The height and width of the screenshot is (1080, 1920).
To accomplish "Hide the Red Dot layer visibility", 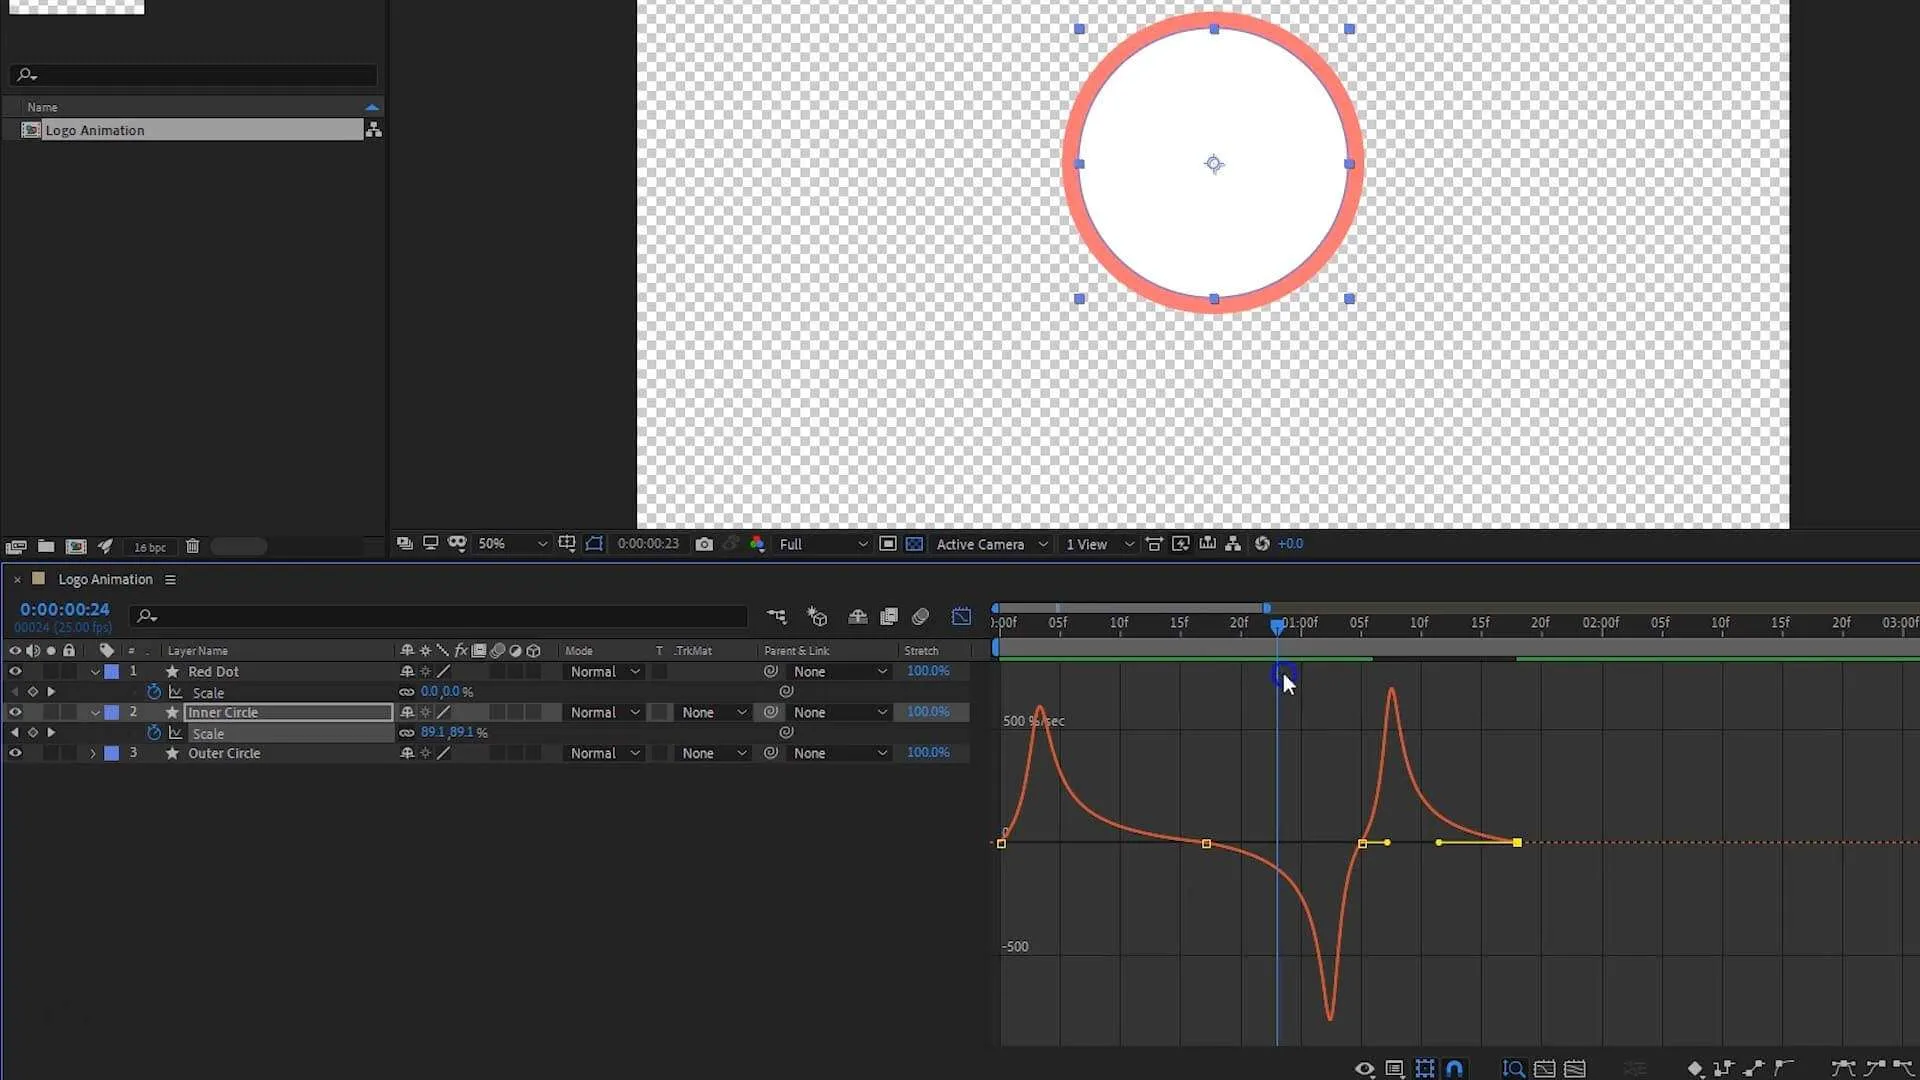I will click(14, 671).
